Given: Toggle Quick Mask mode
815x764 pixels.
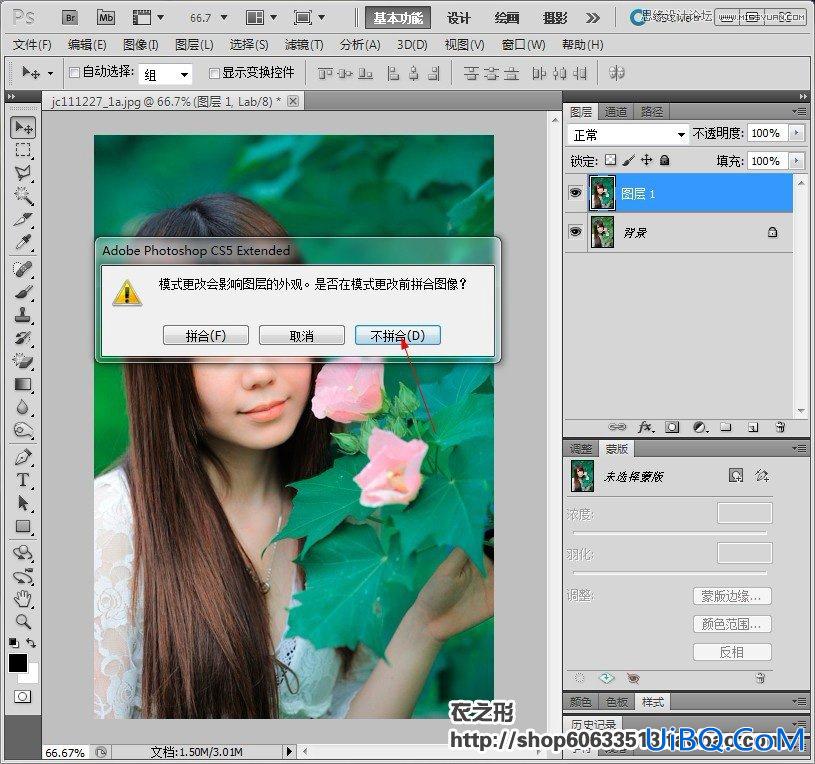Looking at the screenshot, I should pos(23,696).
